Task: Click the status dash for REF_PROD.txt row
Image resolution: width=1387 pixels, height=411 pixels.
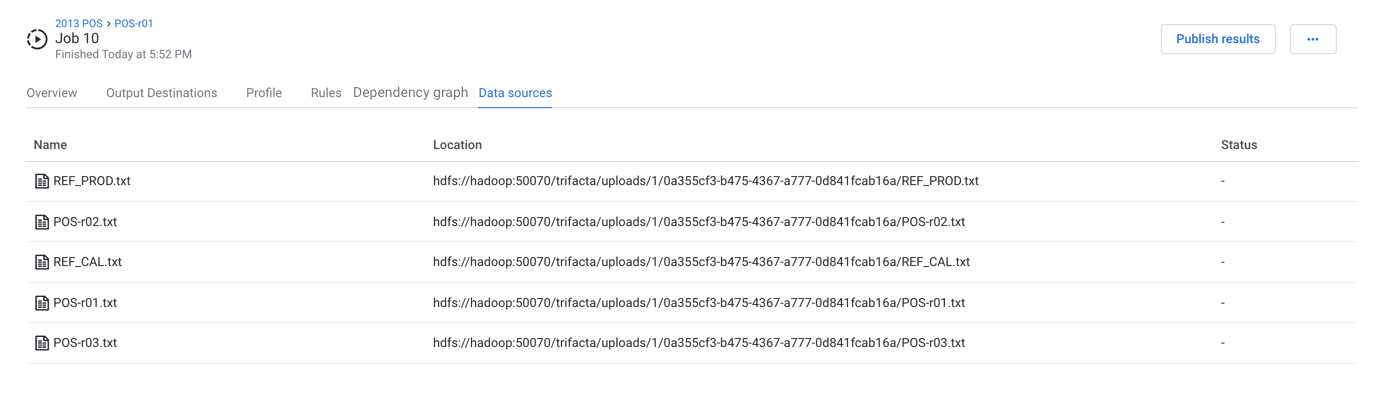Action: (x=1223, y=181)
